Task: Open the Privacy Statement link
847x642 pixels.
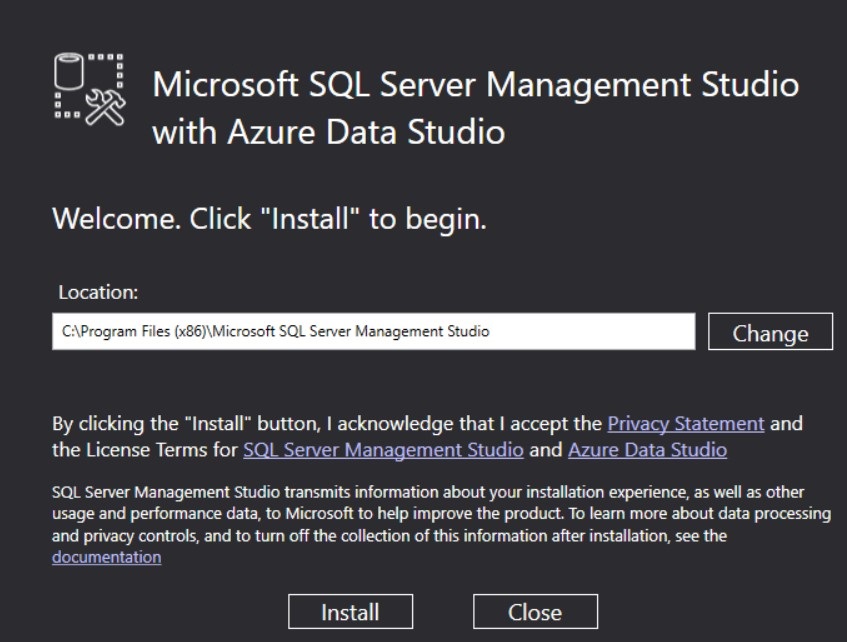Action: click(x=685, y=423)
